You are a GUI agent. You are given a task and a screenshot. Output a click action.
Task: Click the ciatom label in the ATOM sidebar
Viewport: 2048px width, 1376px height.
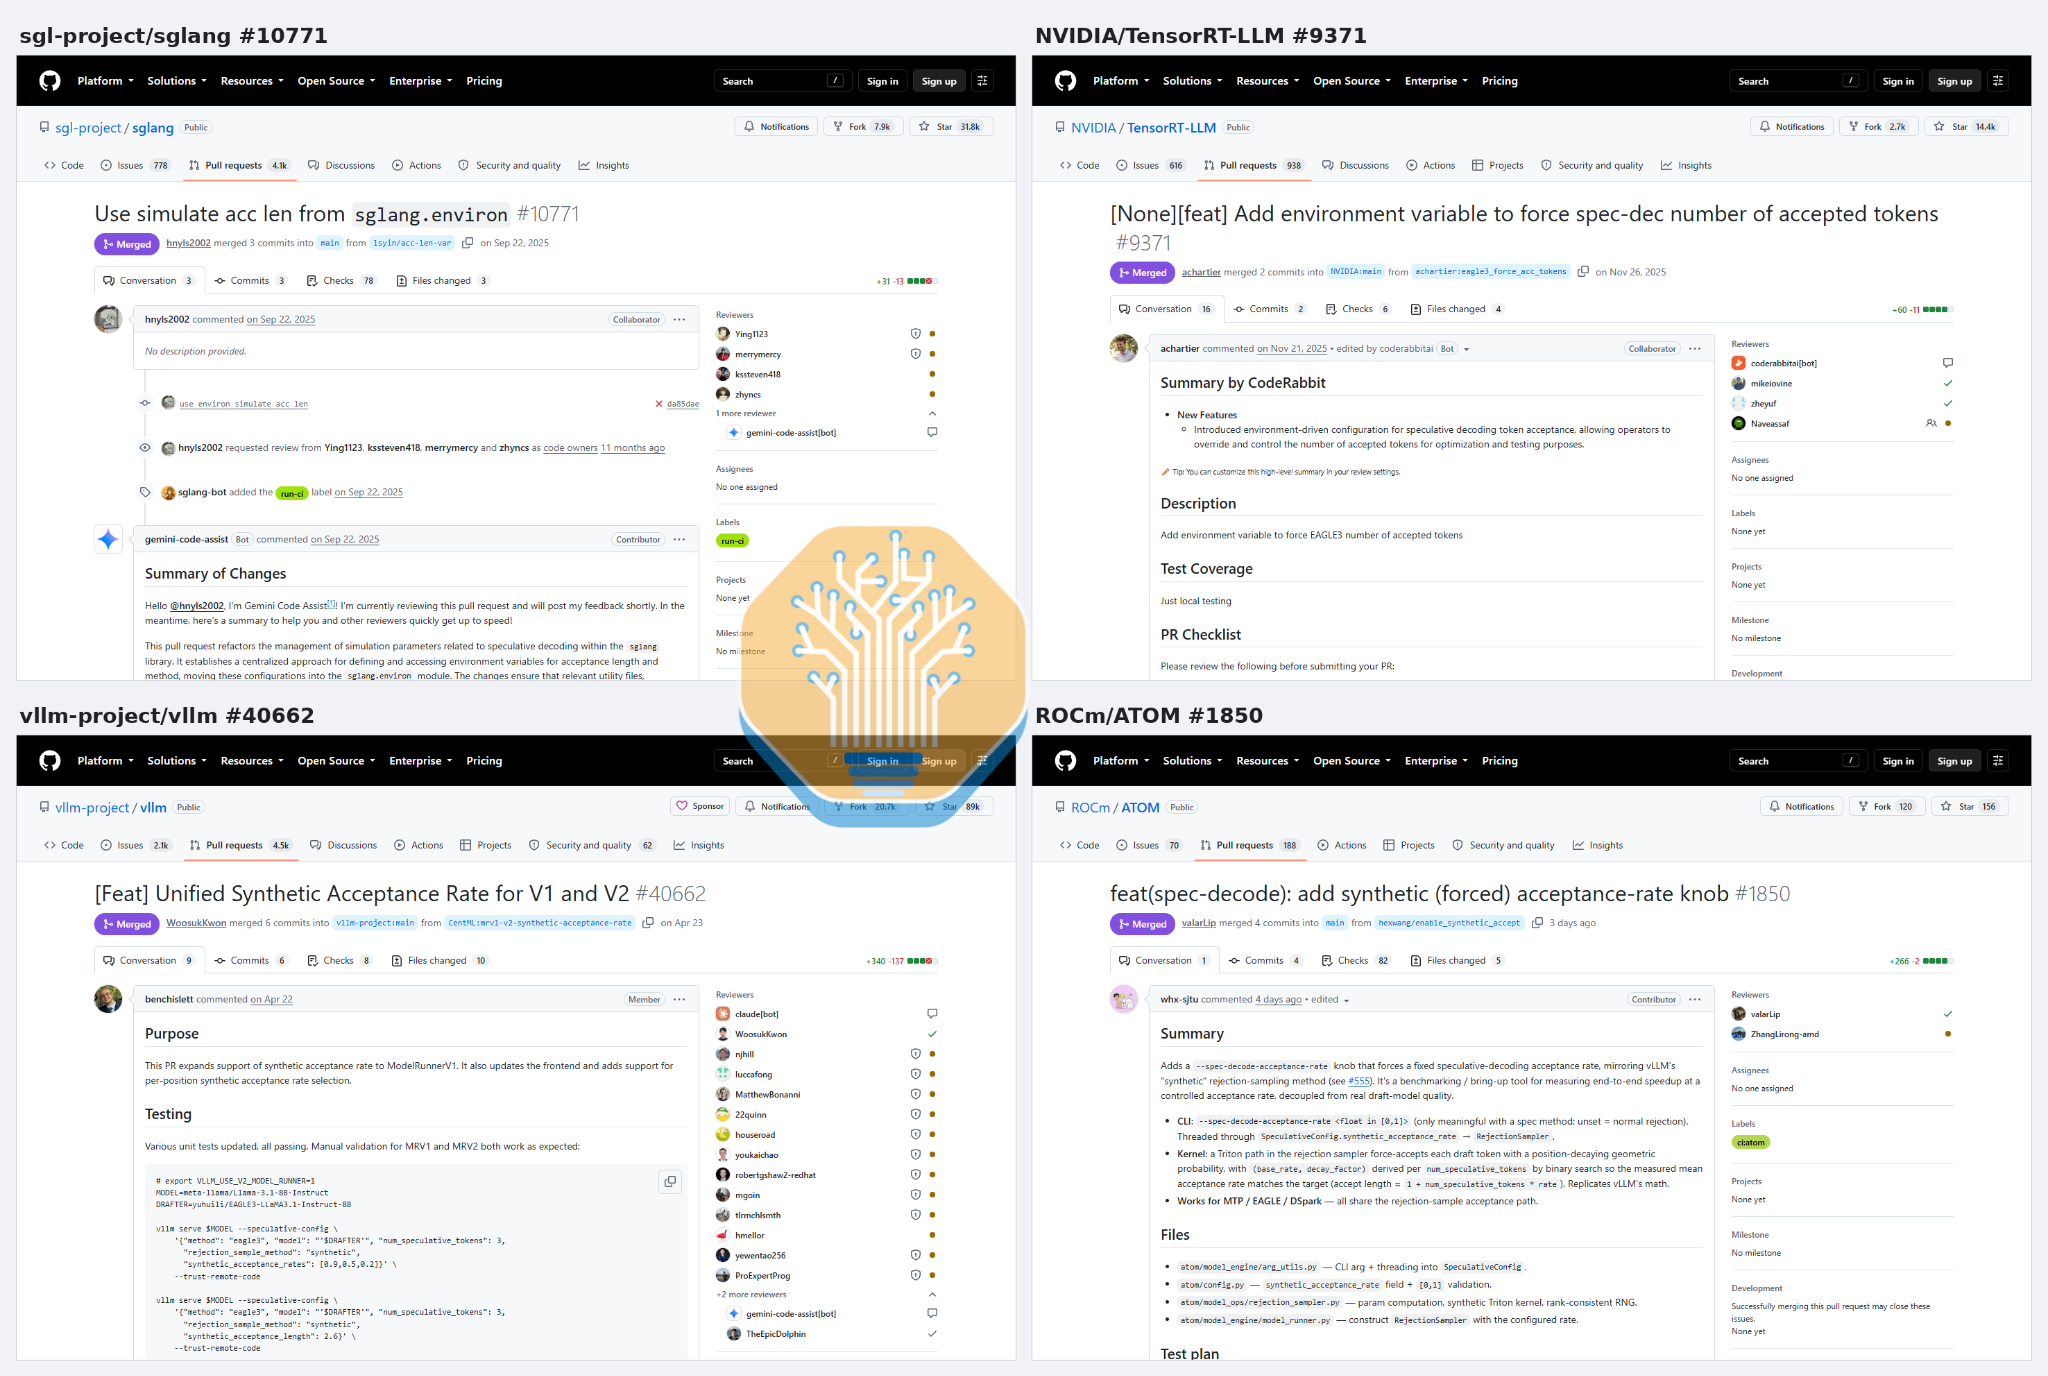tap(1751, 1143)
